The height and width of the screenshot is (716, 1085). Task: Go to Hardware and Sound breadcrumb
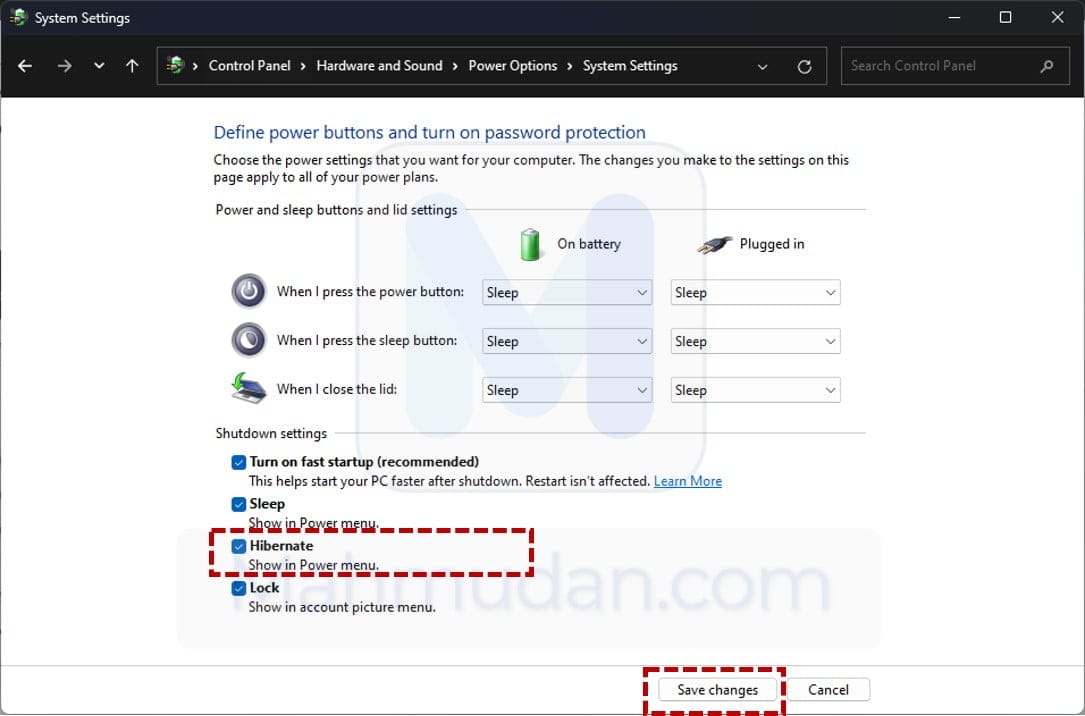379,66
